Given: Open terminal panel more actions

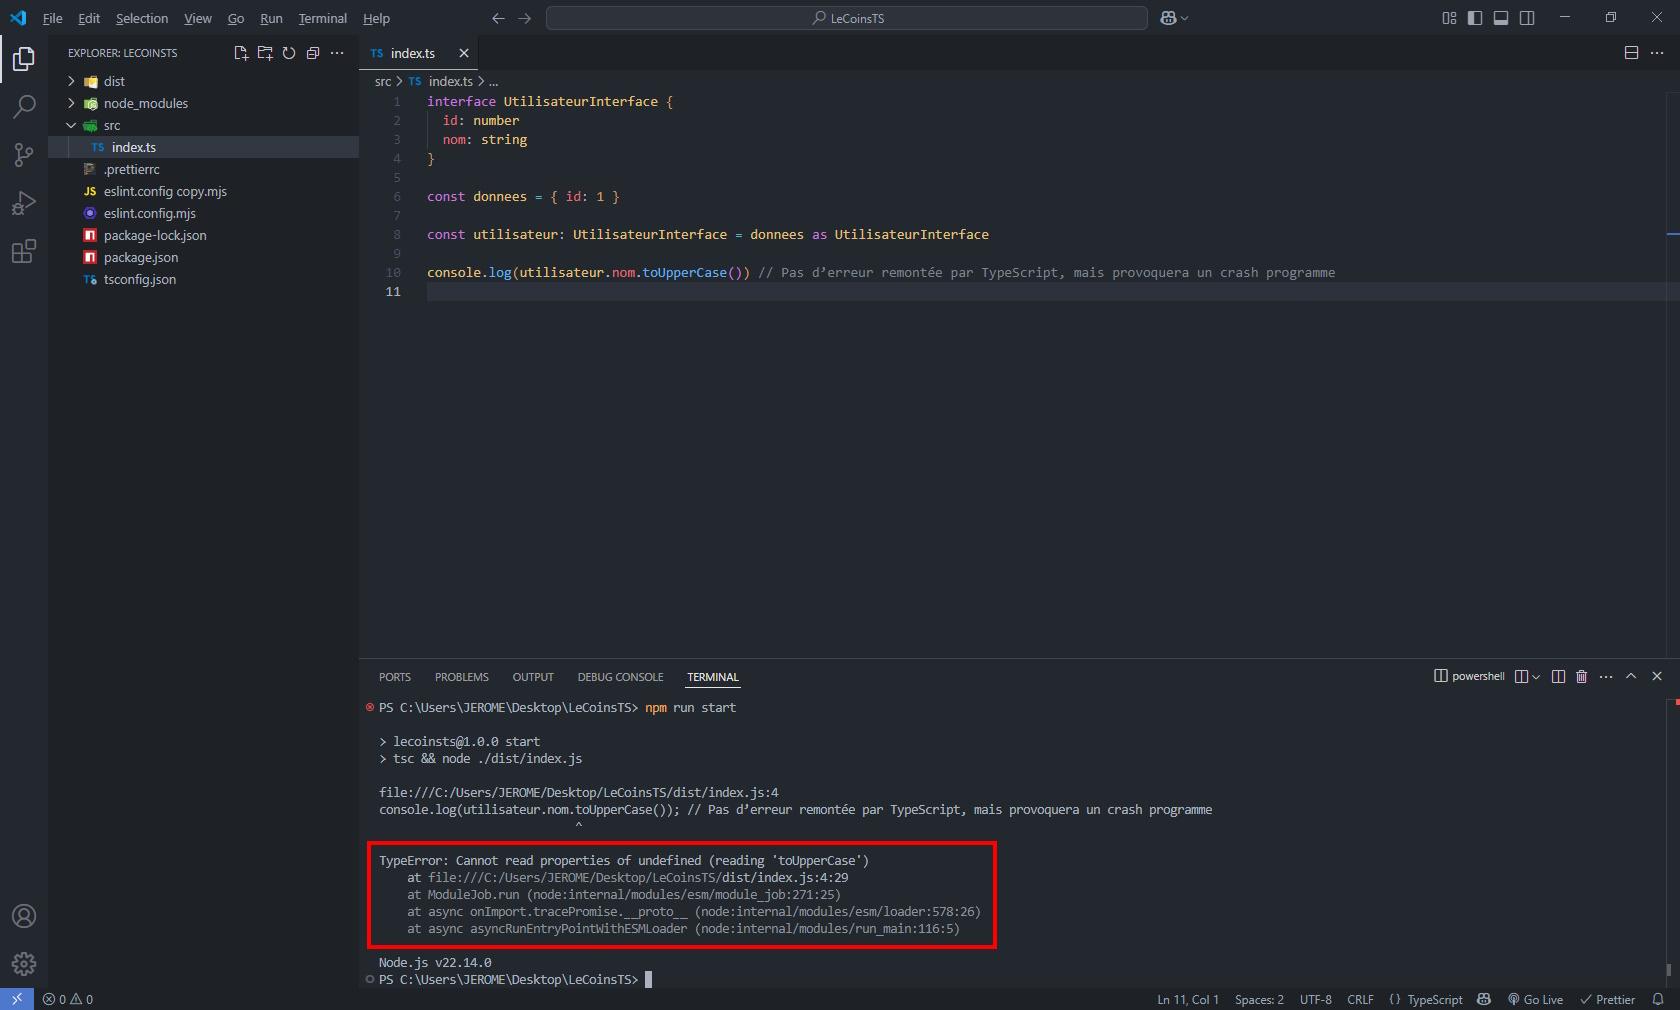Looking at the screenshot, I should click(x=1606, y=677).
